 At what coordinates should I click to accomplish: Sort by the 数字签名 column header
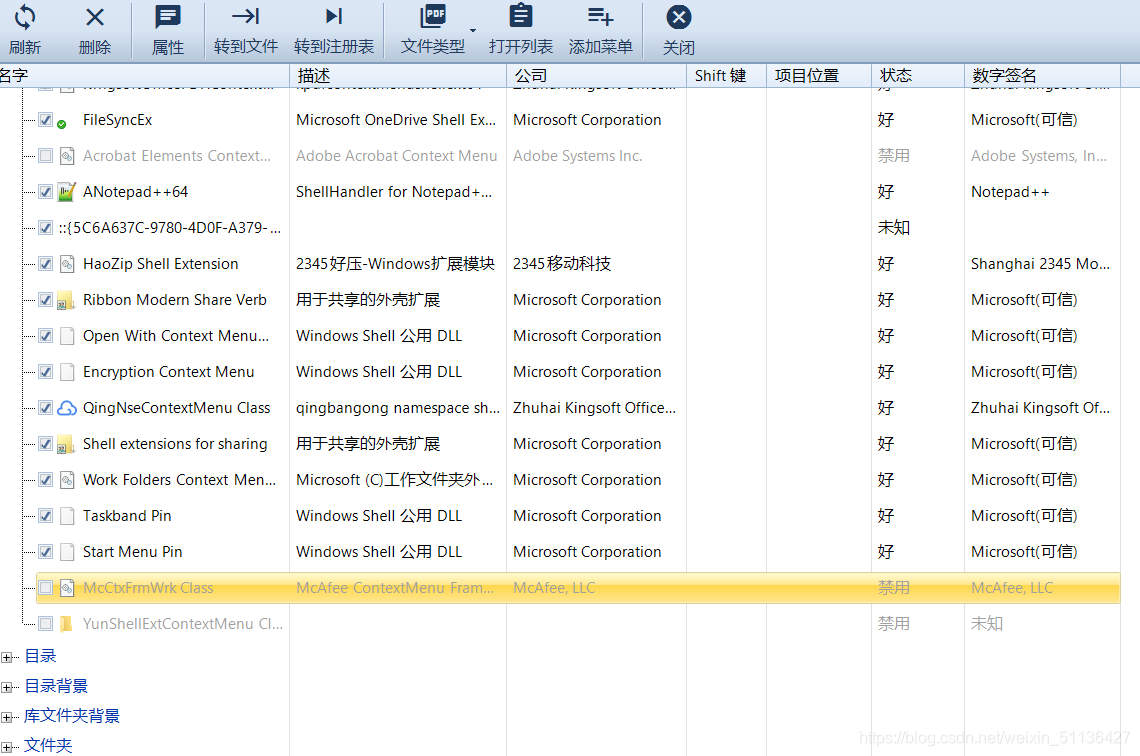(x=1043, y=76)
